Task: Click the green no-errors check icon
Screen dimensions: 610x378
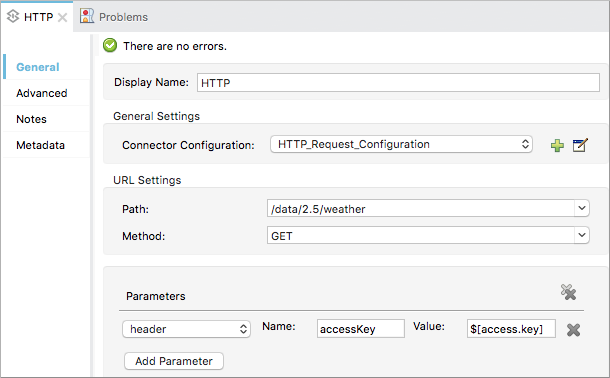Action: pyautogui.click(x=110, y=46)
